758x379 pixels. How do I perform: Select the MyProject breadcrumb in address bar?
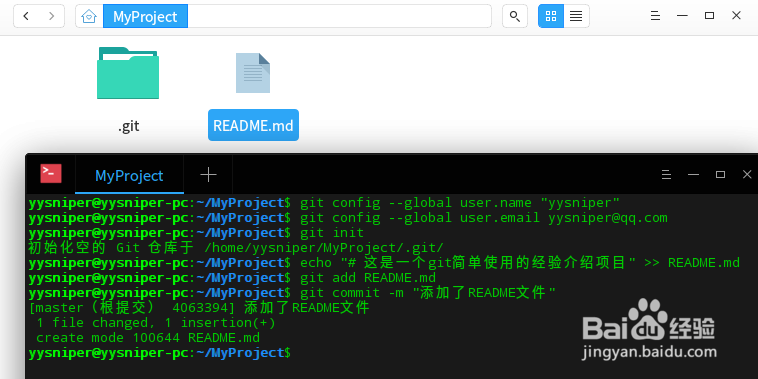pyautogui.click(x=145, y=16)
